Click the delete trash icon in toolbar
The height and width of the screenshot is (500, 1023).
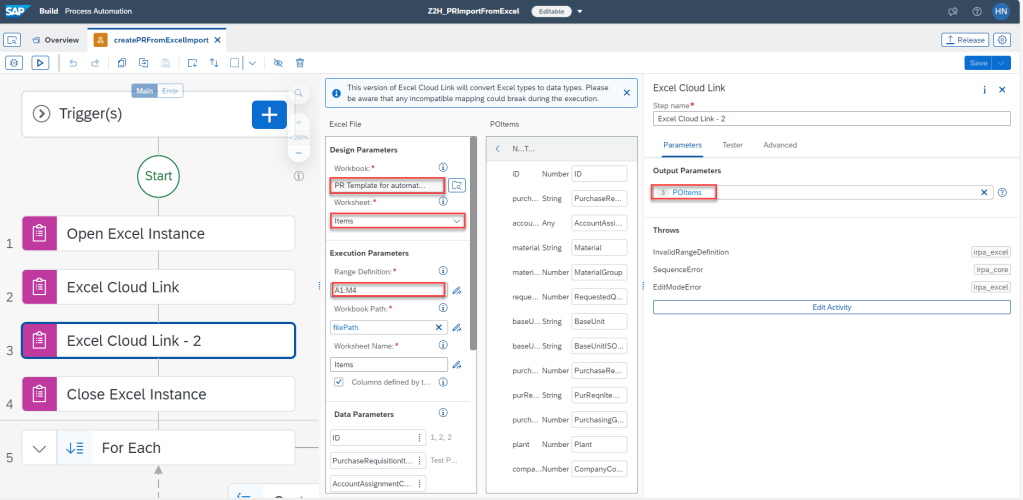pos(300,62)
